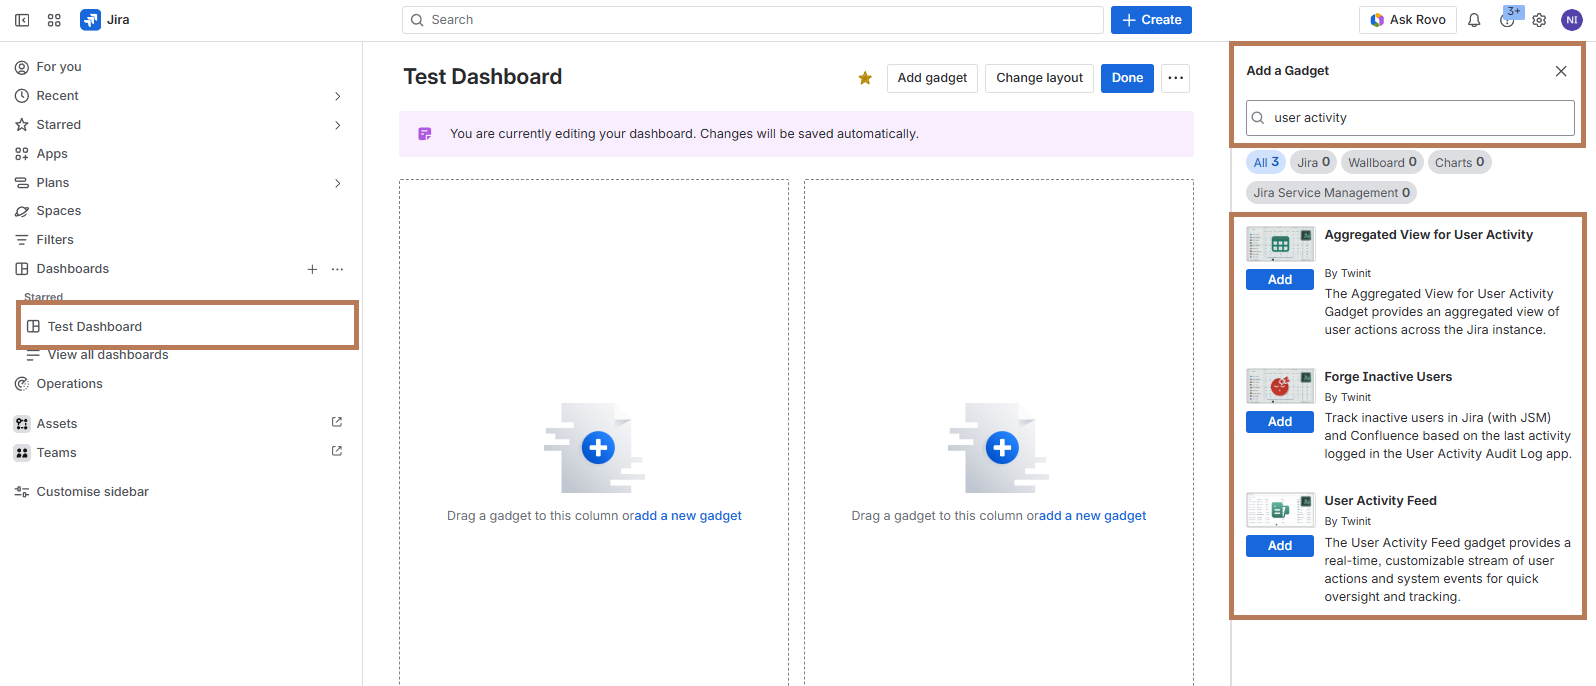1596x686 pixels.
Task: Open the NI profile avatar
Action: (x=1571, y=20)
